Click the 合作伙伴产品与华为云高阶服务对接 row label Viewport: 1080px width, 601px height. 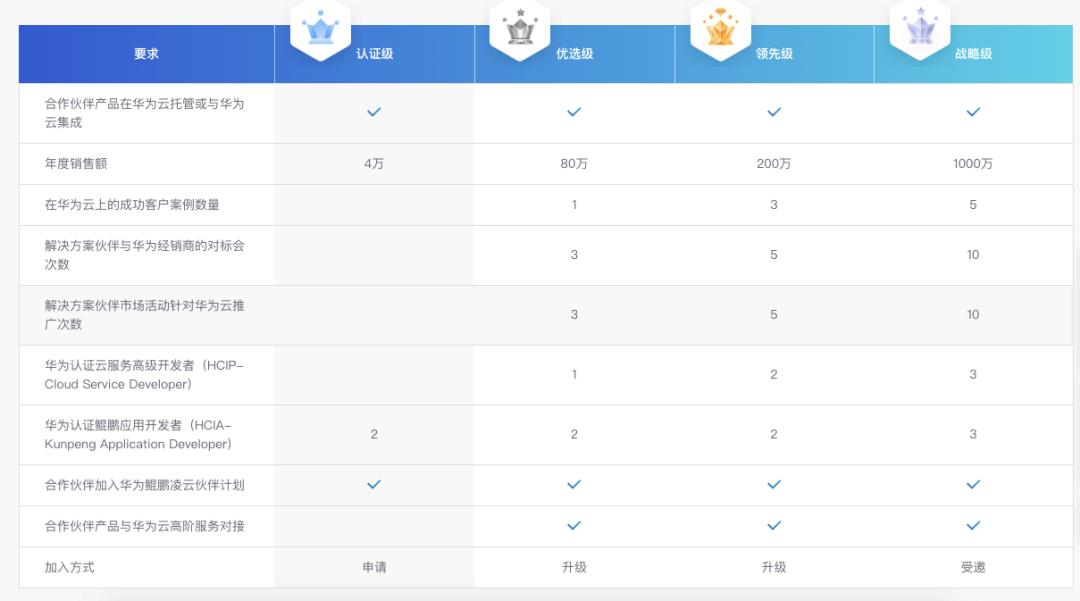coord(145,527)
